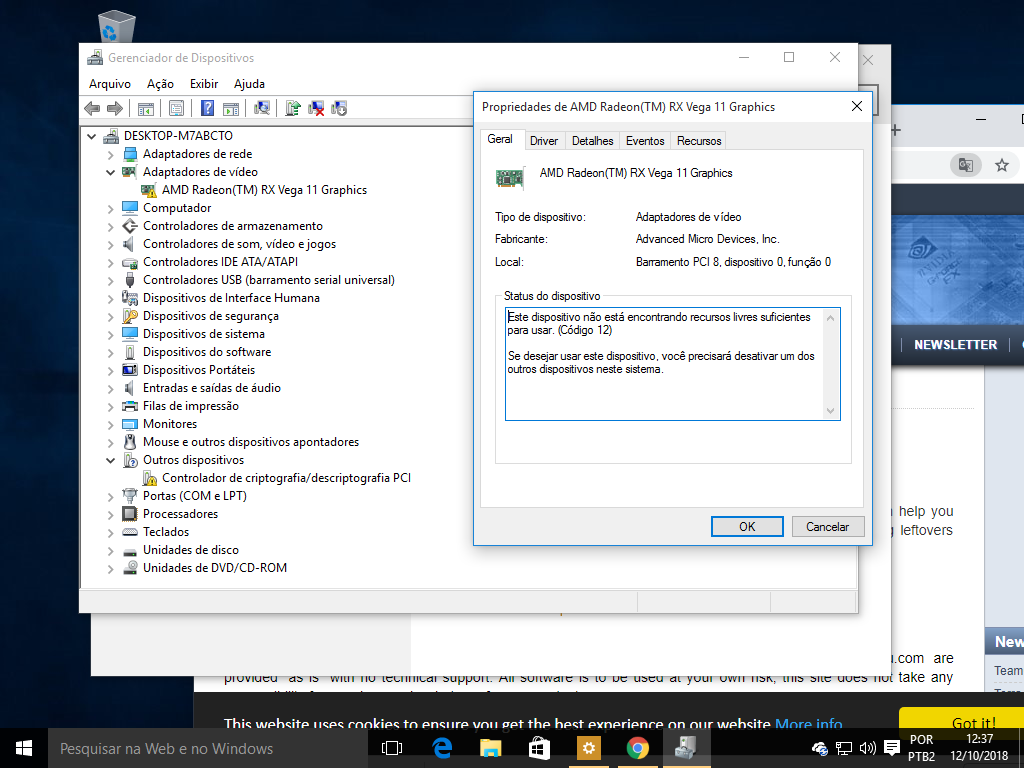This screenshot has height=768, width=1024.
Task: Expand the Processadores tree node
Action: pos(110,515)
